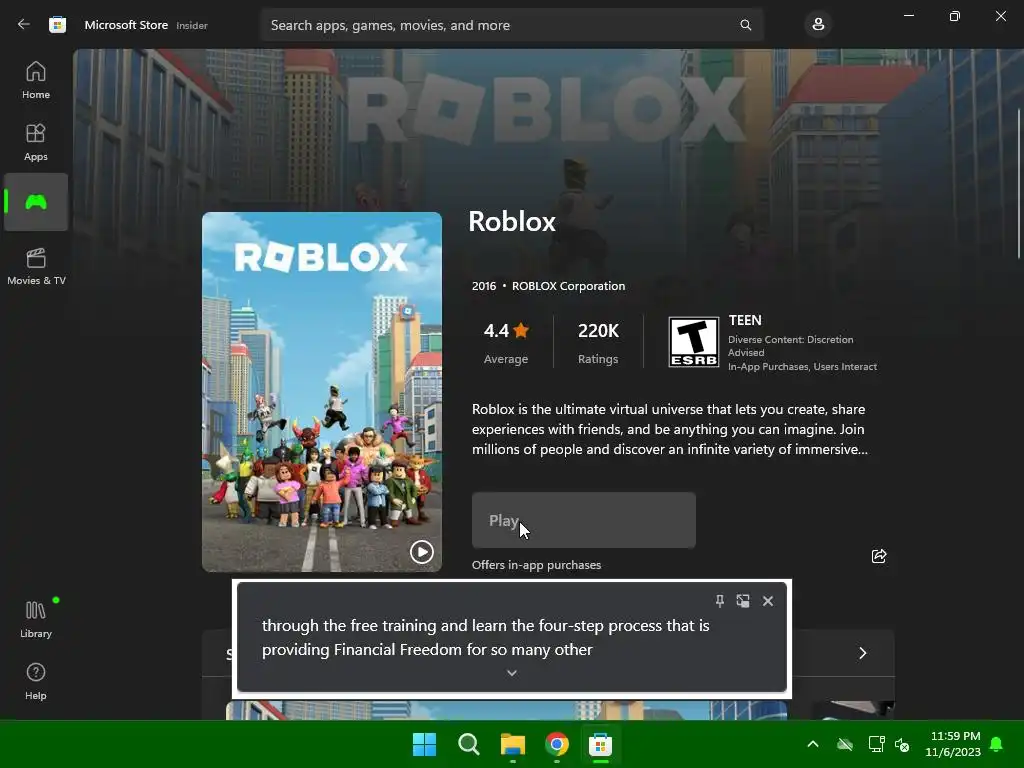Click the Play button for Roblox

[x=583, y=520]
